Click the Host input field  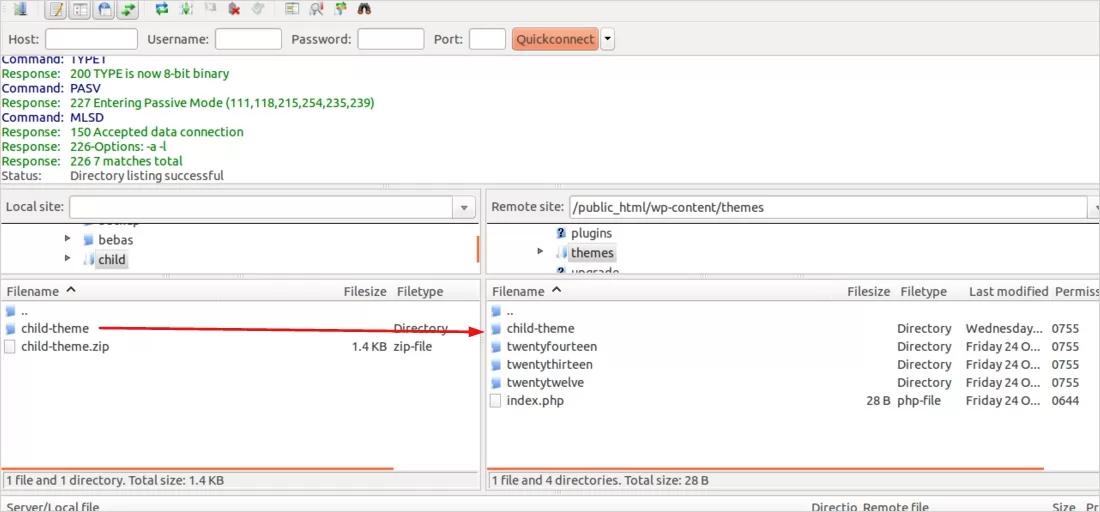(x=91, y=40)
